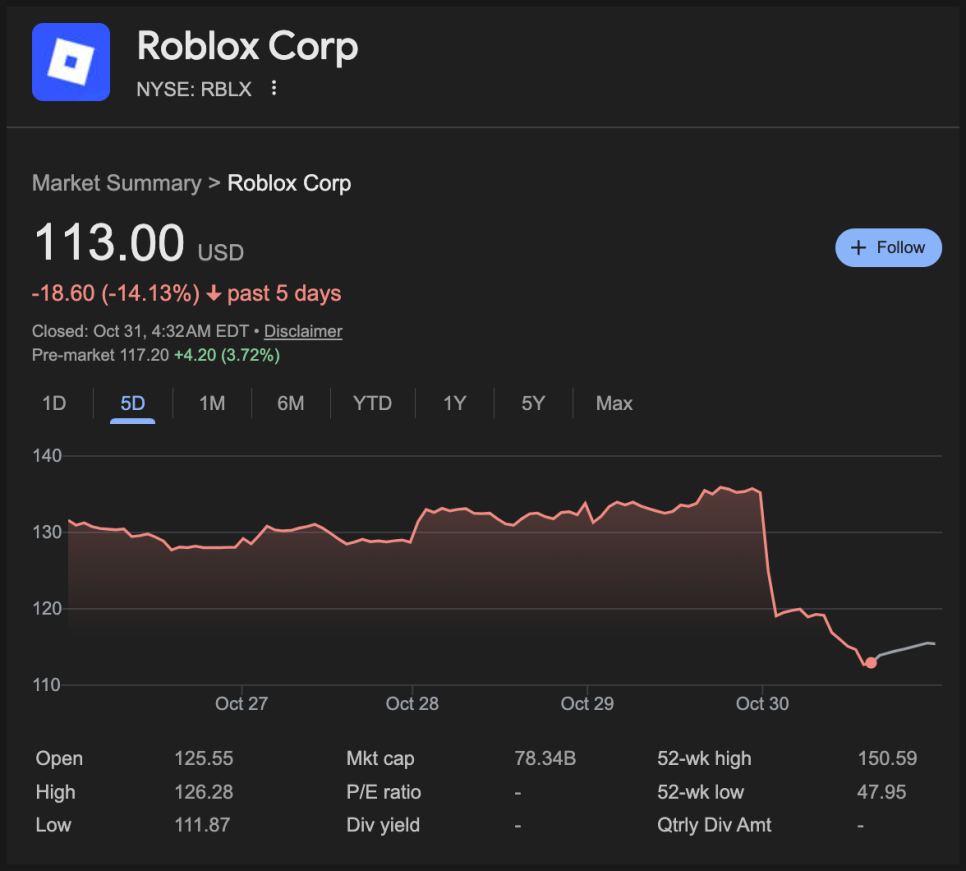Click the Roblox Corp heading title
Image resolution: width=966 pixels, height=871 pixels.
click(x=247, y=46)
